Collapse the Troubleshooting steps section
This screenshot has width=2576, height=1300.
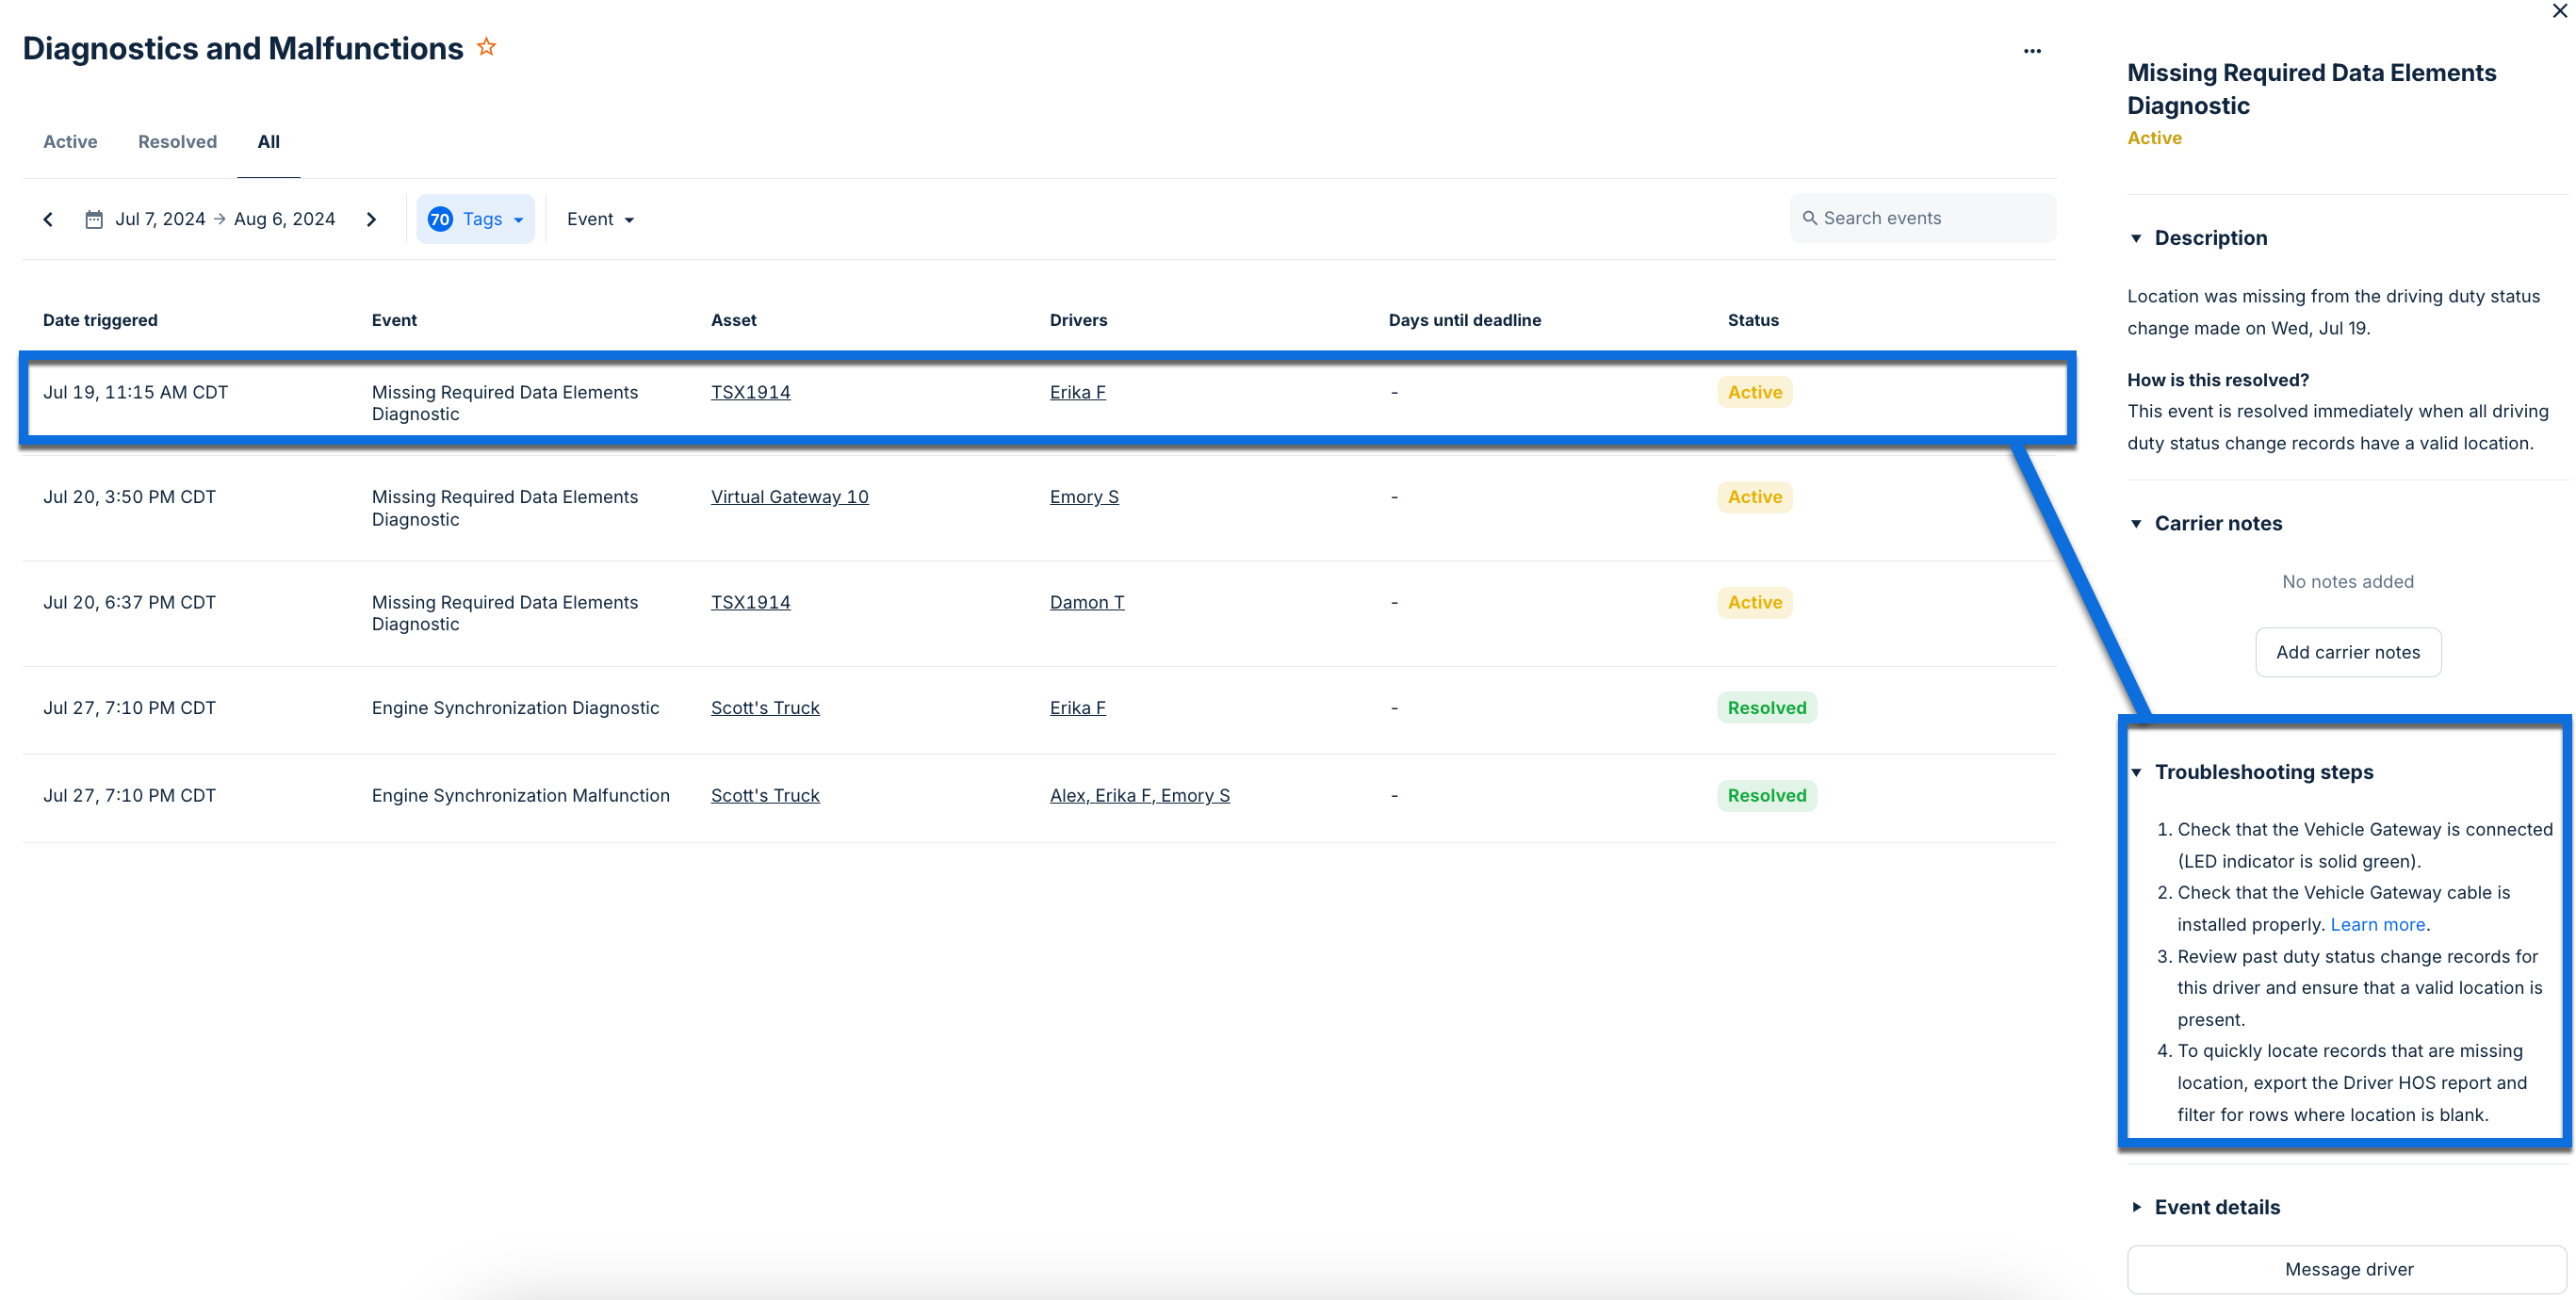tap(2136, 772)
